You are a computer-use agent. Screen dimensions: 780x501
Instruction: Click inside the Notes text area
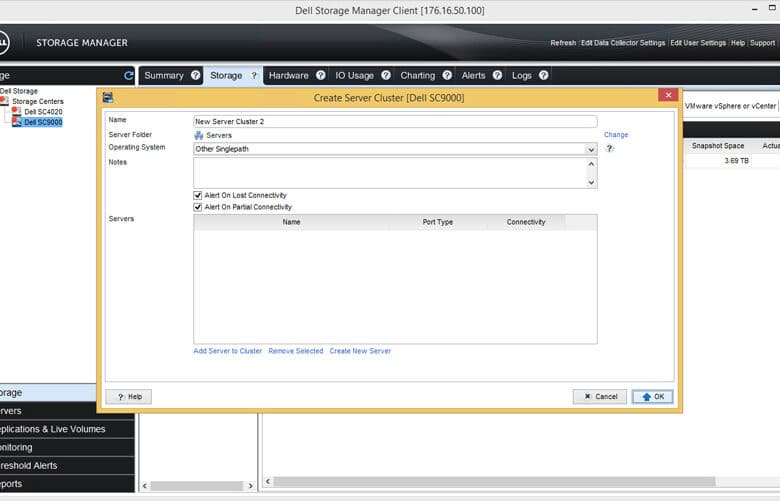coord(390,173)
